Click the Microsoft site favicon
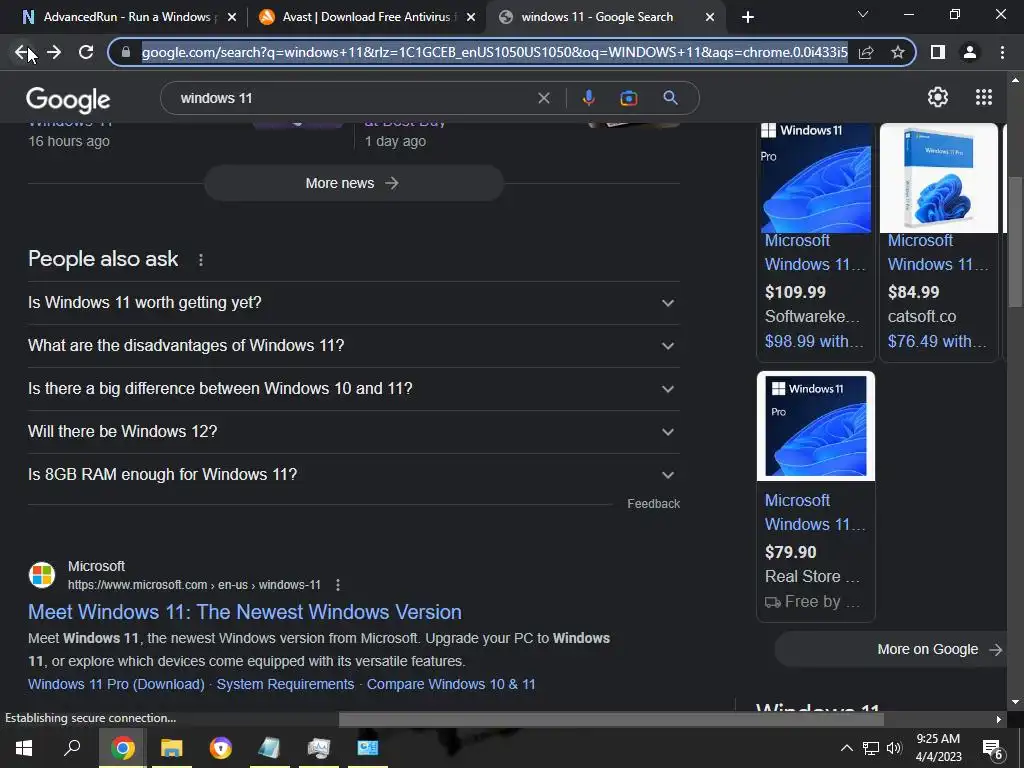The image size is (1024, 768). point(42,575)
